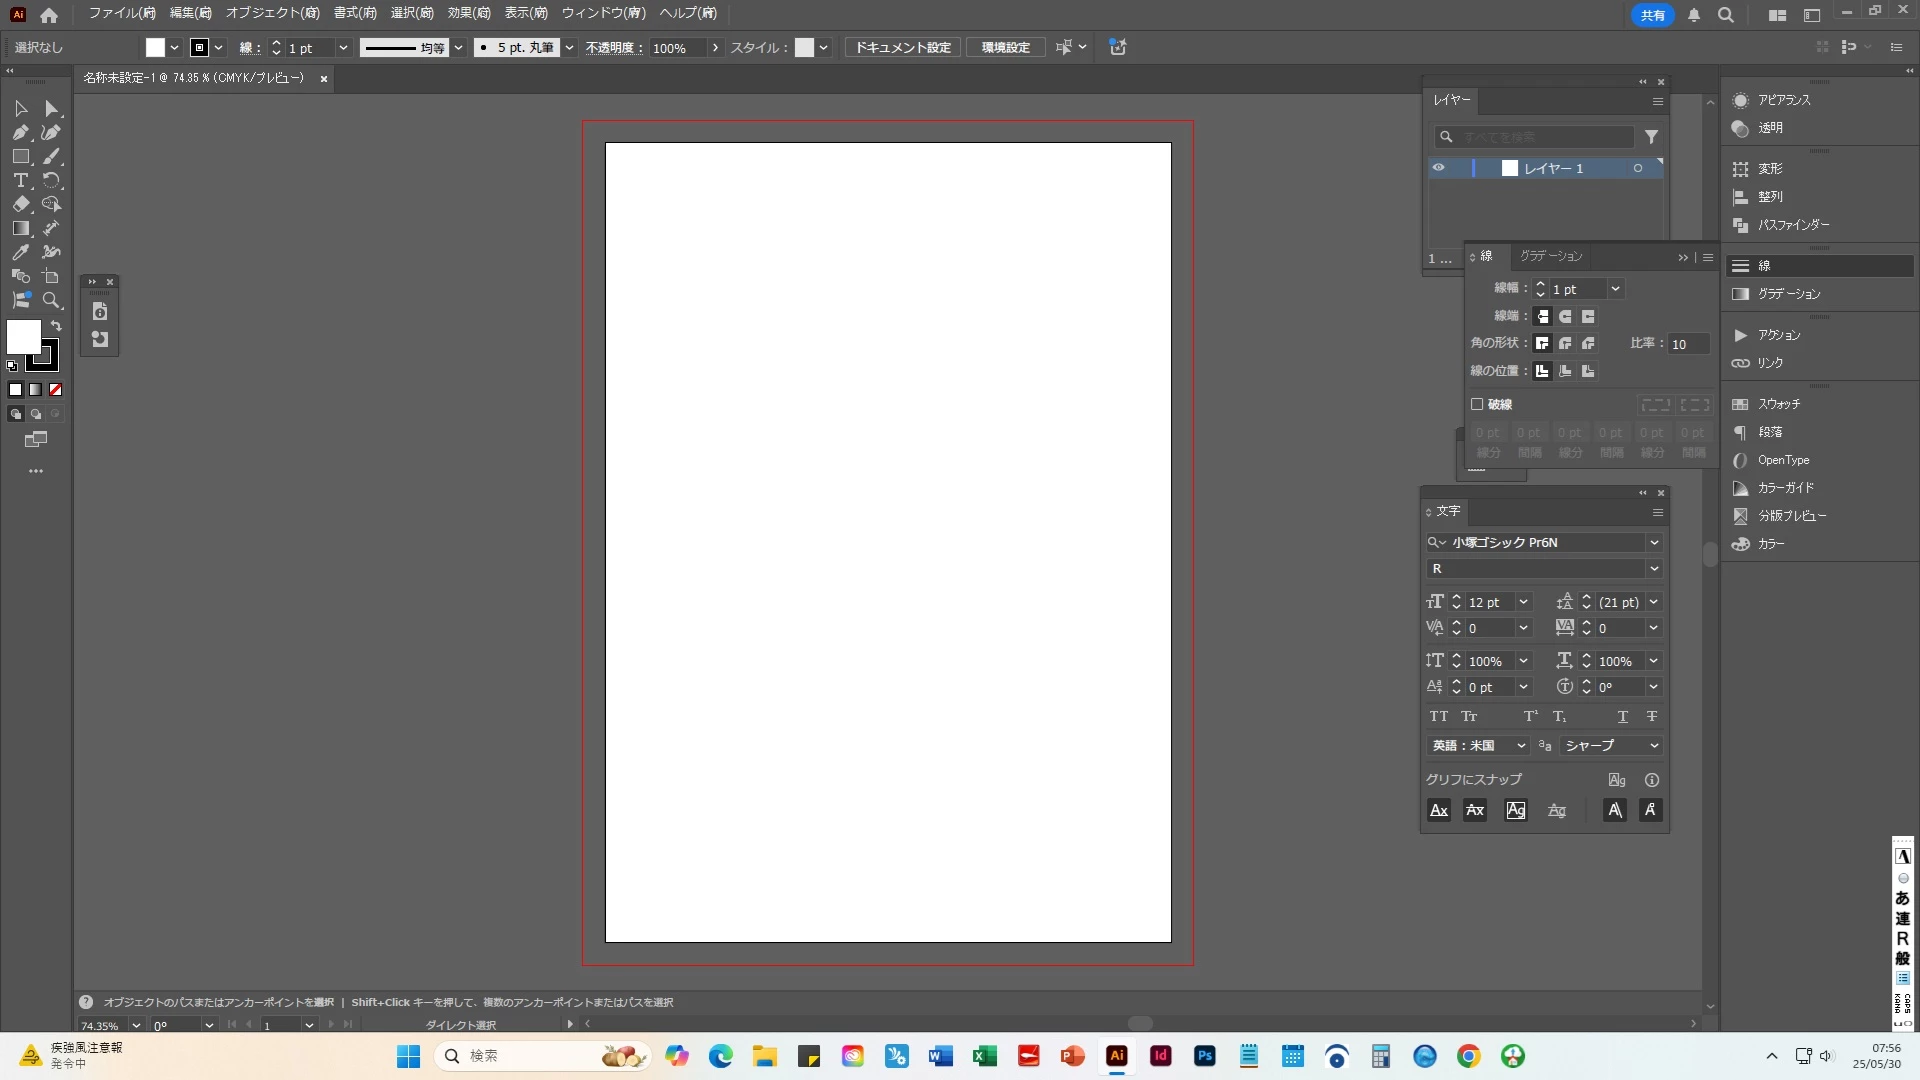Open the Pathfinder panel icon
Screen dimensions: 1920x1080
click(1741, 225)
